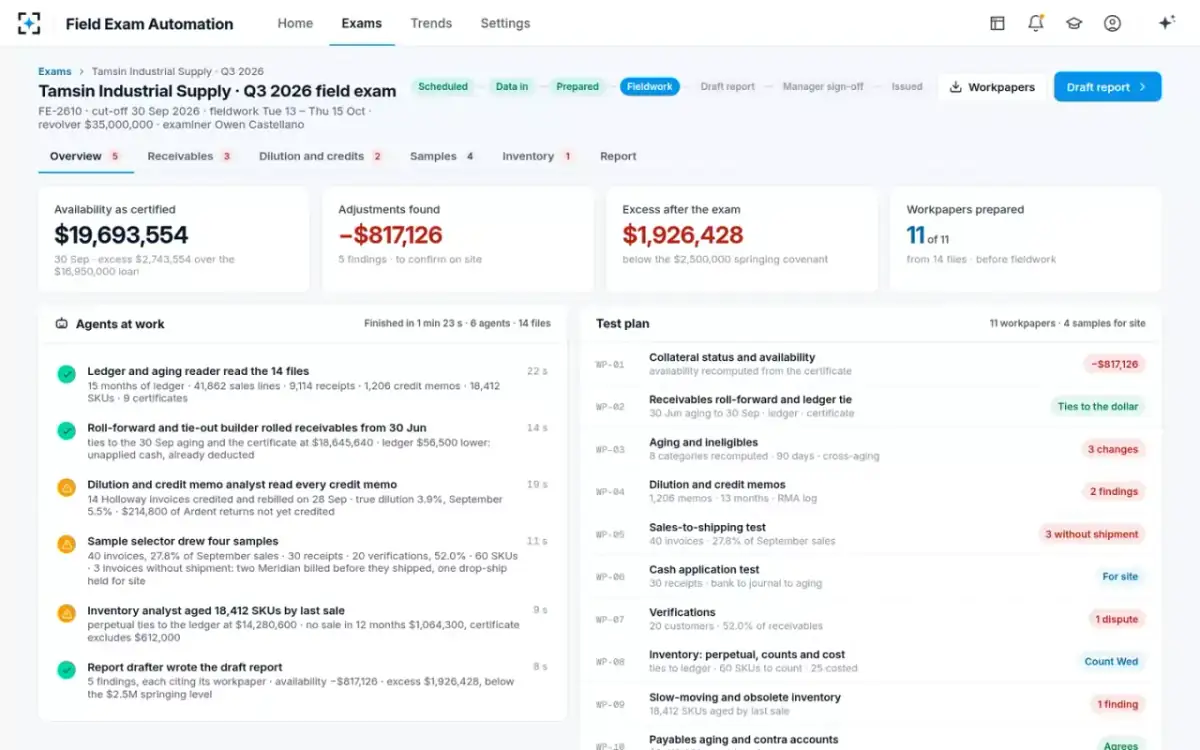Click the Ties to the dollar badge
The width and height of the screenshot is (1200, 750).
[1097, 407]
